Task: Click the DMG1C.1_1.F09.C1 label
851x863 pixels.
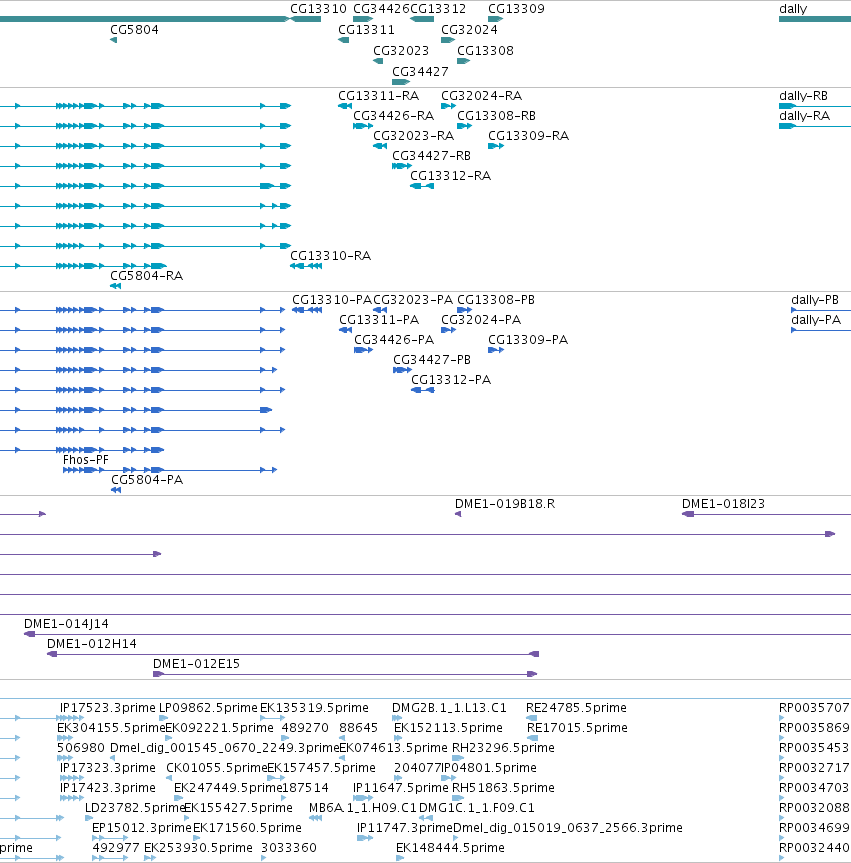Action: [477, 807]
